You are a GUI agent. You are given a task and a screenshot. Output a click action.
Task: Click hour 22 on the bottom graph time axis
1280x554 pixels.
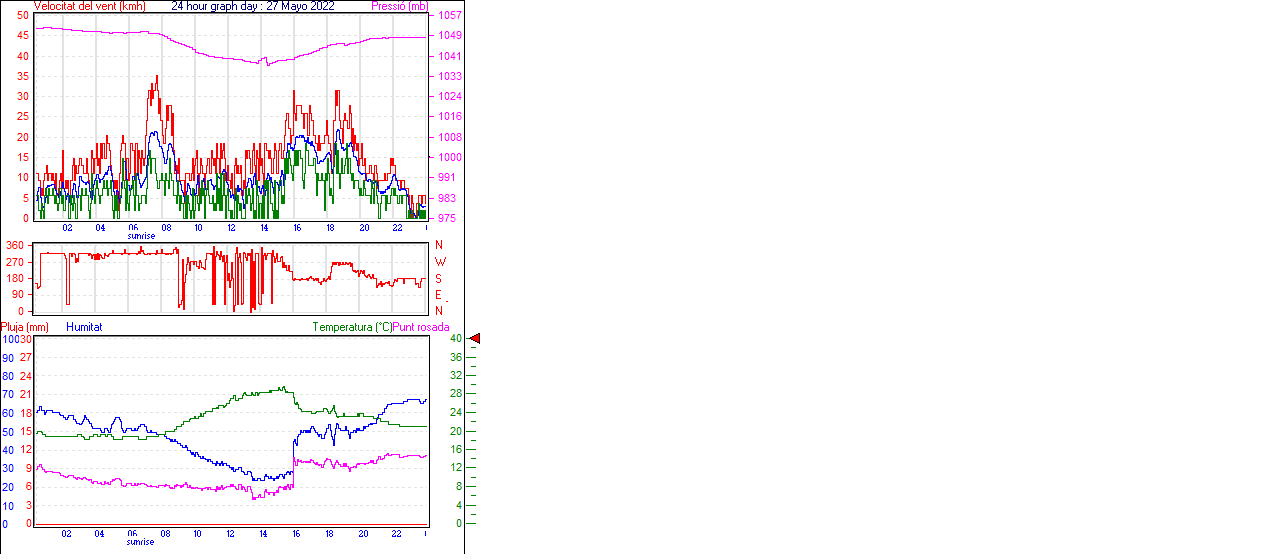coord(396,534)
